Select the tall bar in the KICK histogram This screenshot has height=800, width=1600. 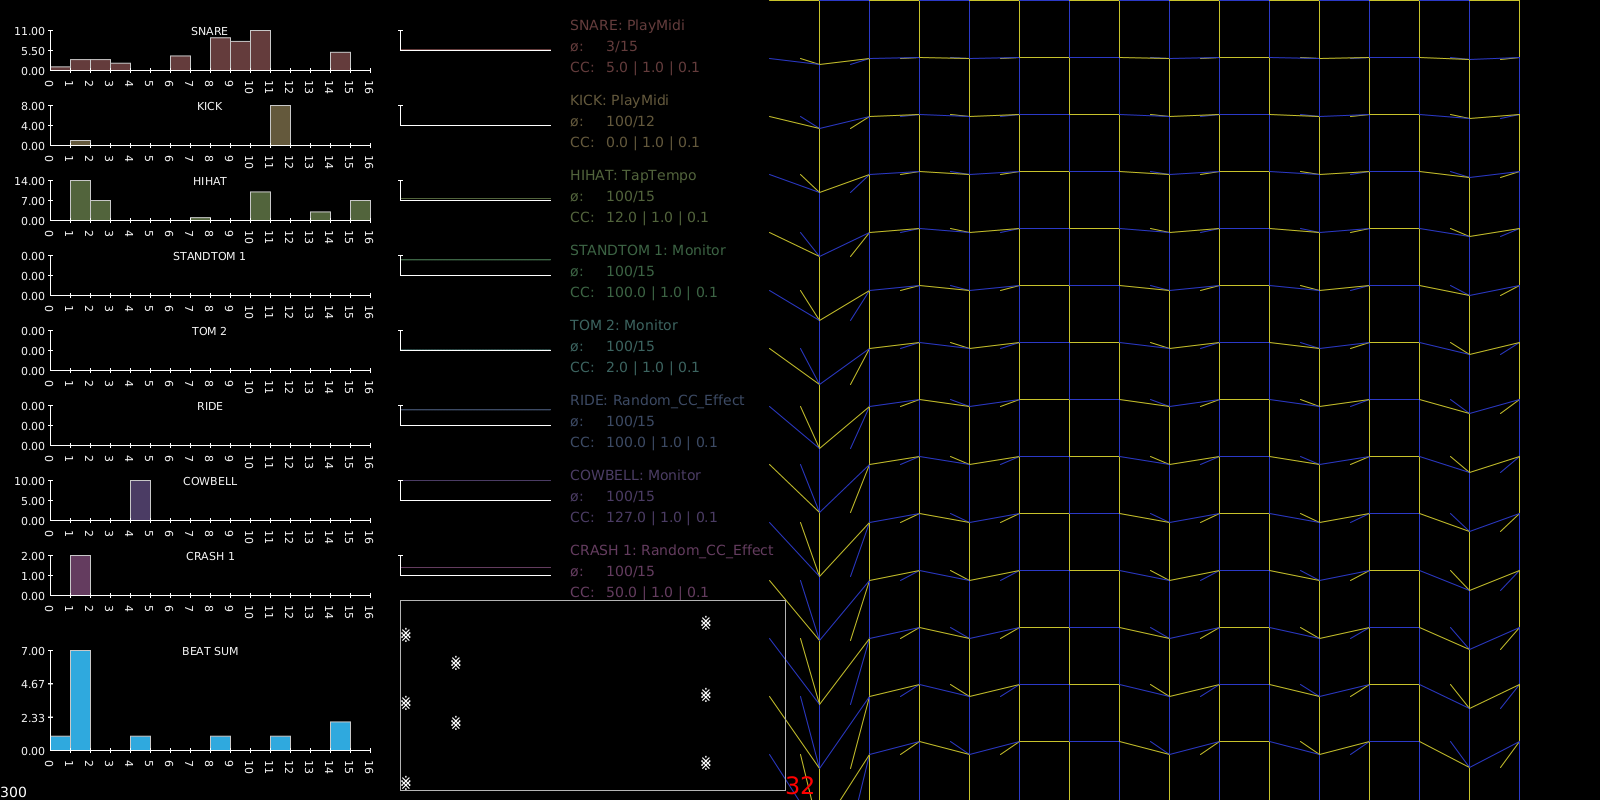pos(280,125)
